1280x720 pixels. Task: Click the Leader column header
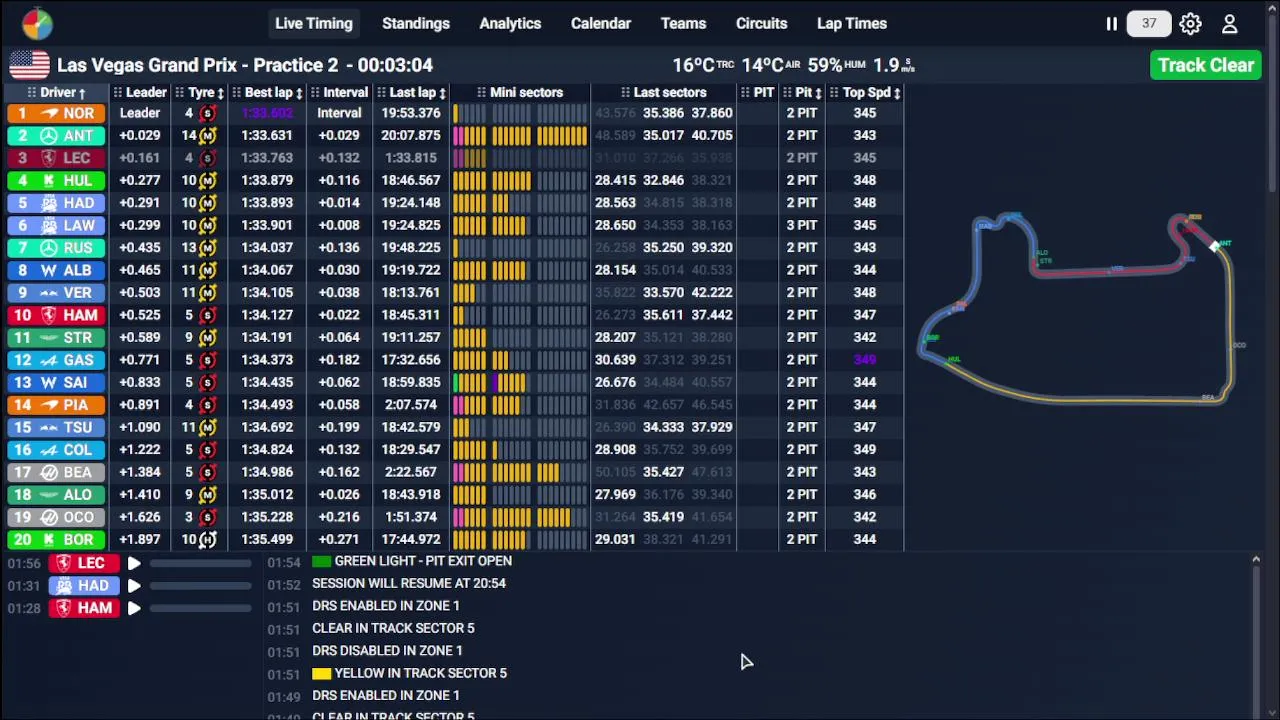140,92
